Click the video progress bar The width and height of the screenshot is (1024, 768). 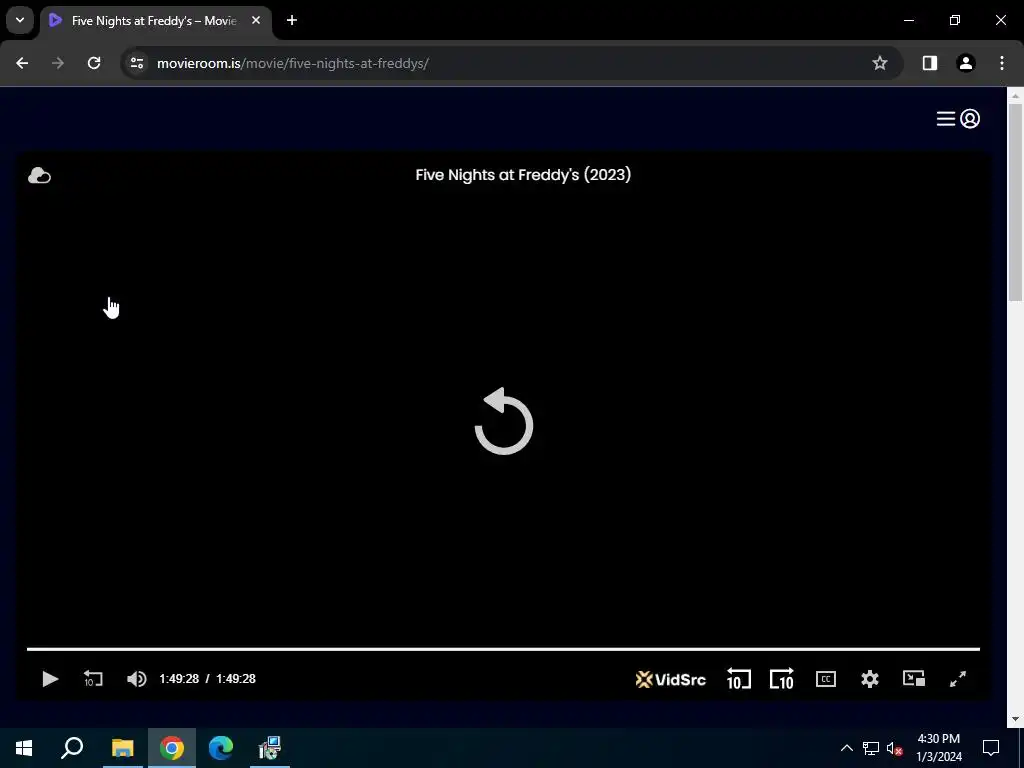click(503, 649)
